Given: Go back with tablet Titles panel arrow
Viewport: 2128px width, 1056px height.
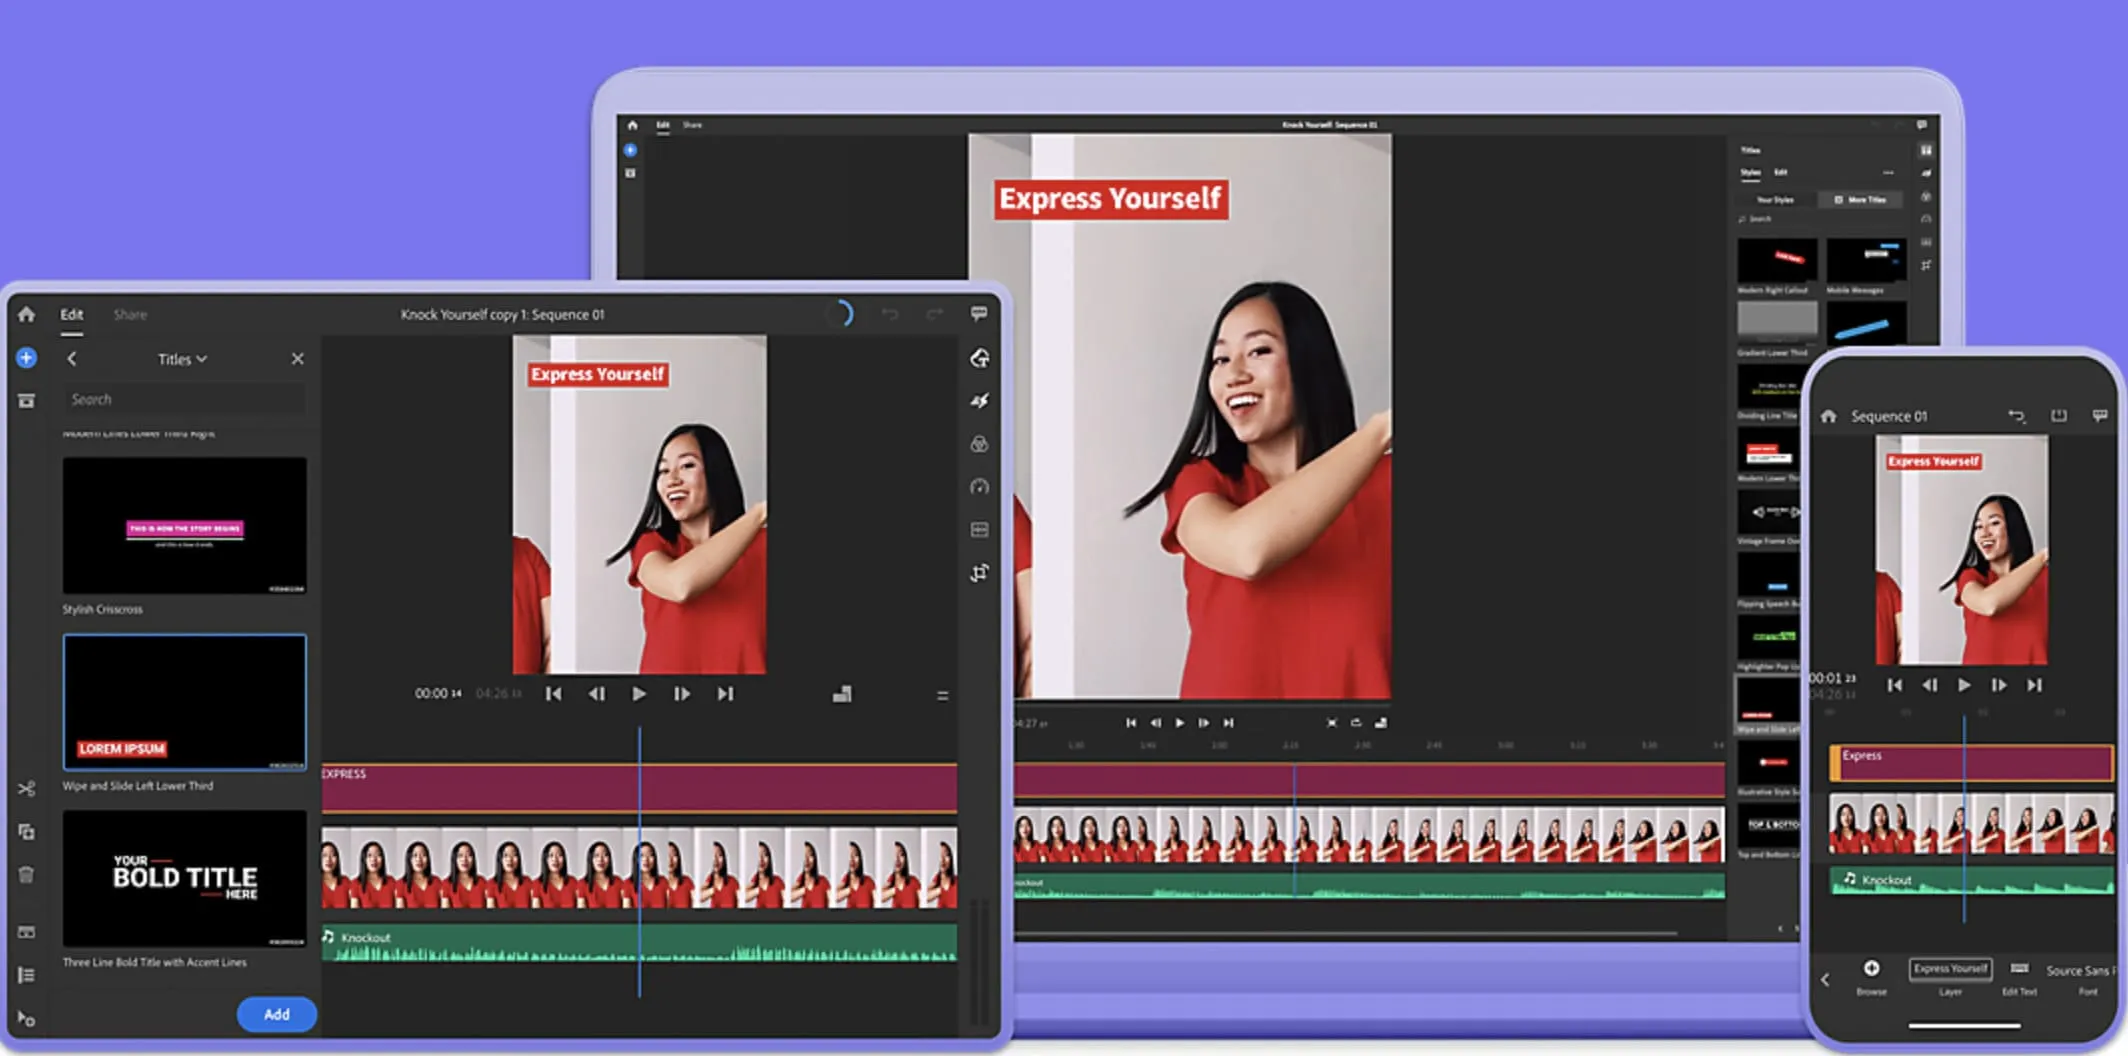Looking at the screenshot, I should 72,359.
